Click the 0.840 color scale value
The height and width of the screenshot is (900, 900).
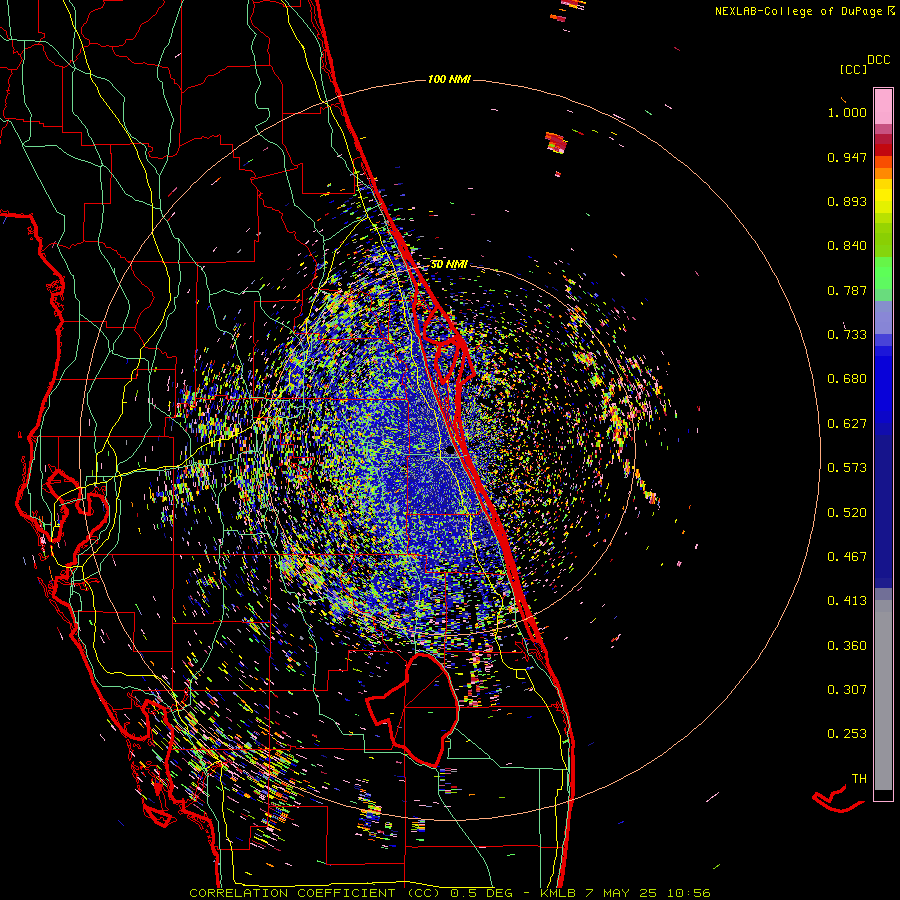pyautogui.click(x=847, y=246)
